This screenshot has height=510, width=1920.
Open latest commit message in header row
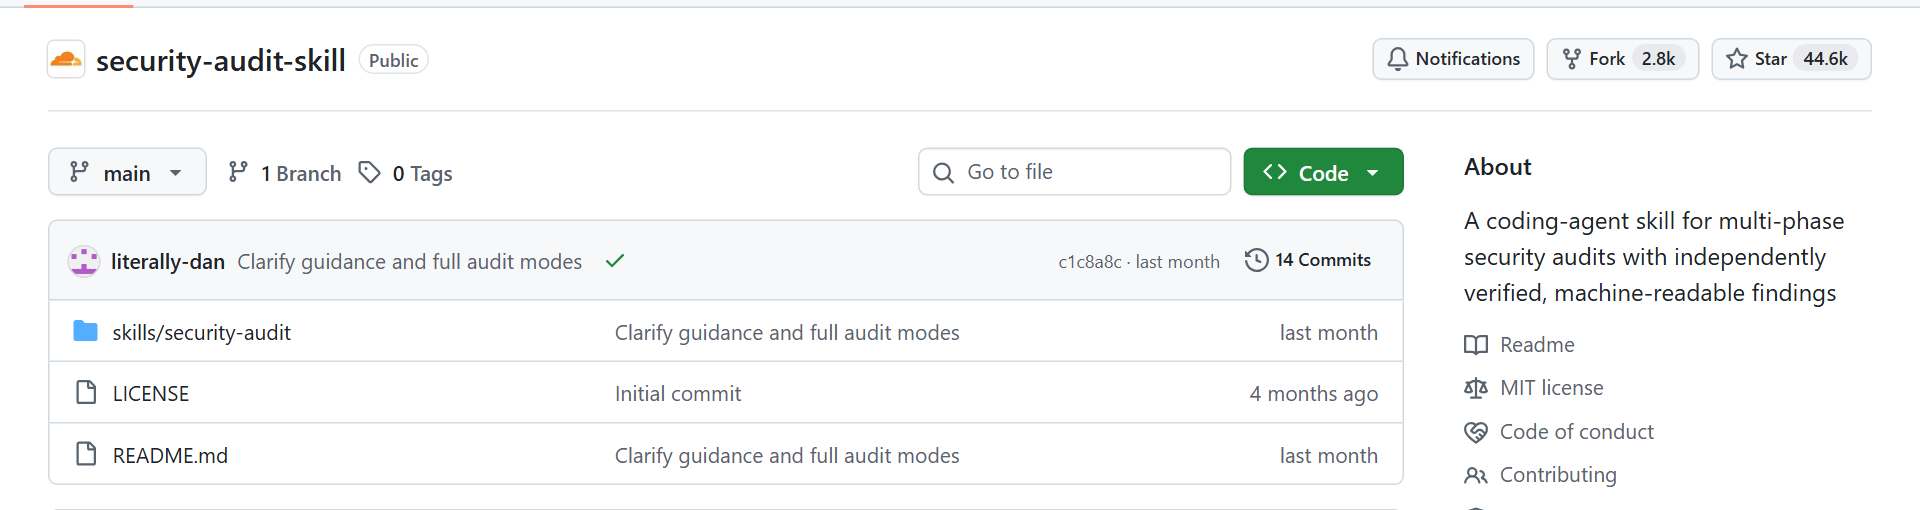[x=409, y=261]
